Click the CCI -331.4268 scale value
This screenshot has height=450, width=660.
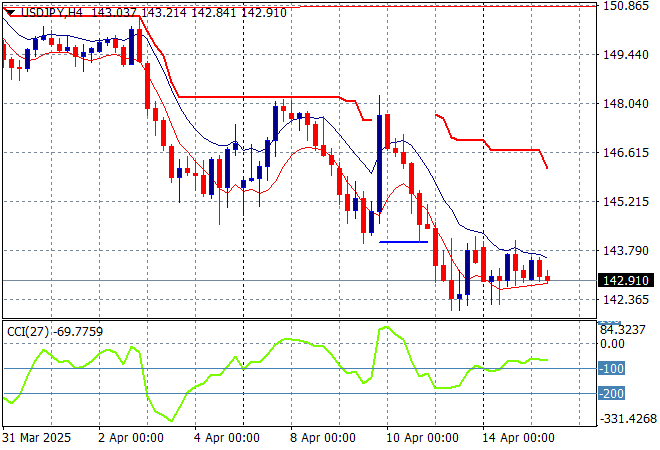point(628,419)
